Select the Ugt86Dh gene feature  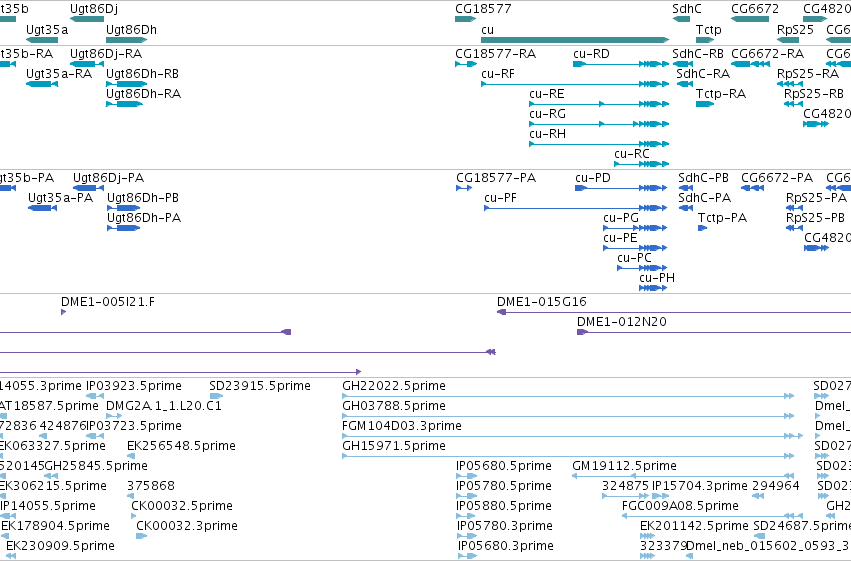[x=126, y=40]
